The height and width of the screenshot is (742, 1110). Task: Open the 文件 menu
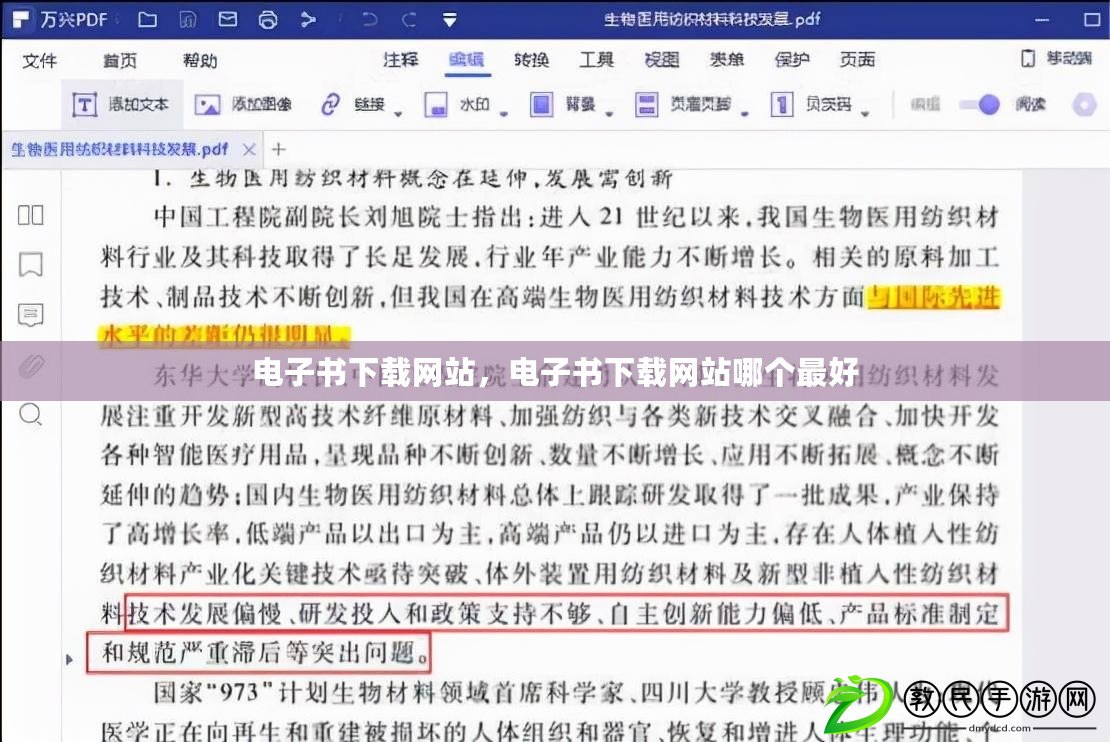coord(40,61)
